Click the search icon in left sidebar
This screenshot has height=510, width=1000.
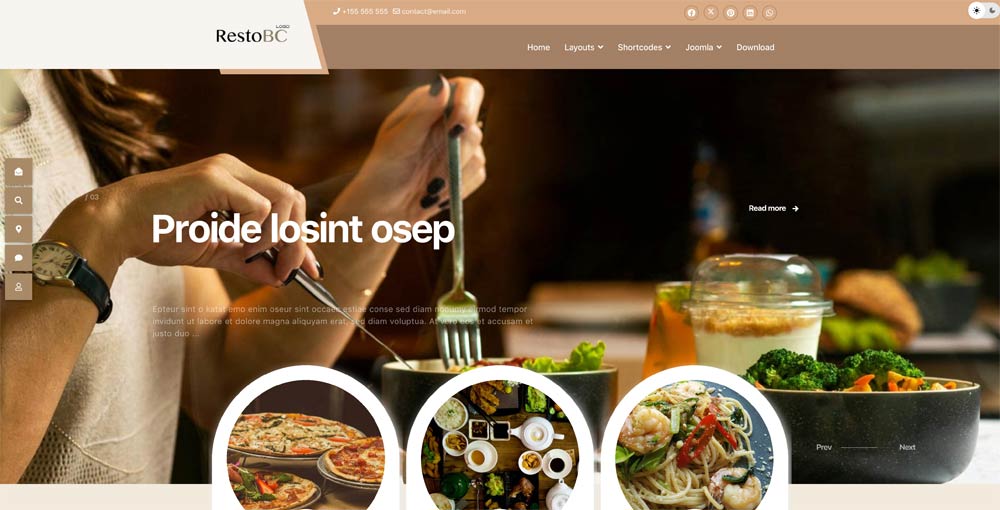18,200
